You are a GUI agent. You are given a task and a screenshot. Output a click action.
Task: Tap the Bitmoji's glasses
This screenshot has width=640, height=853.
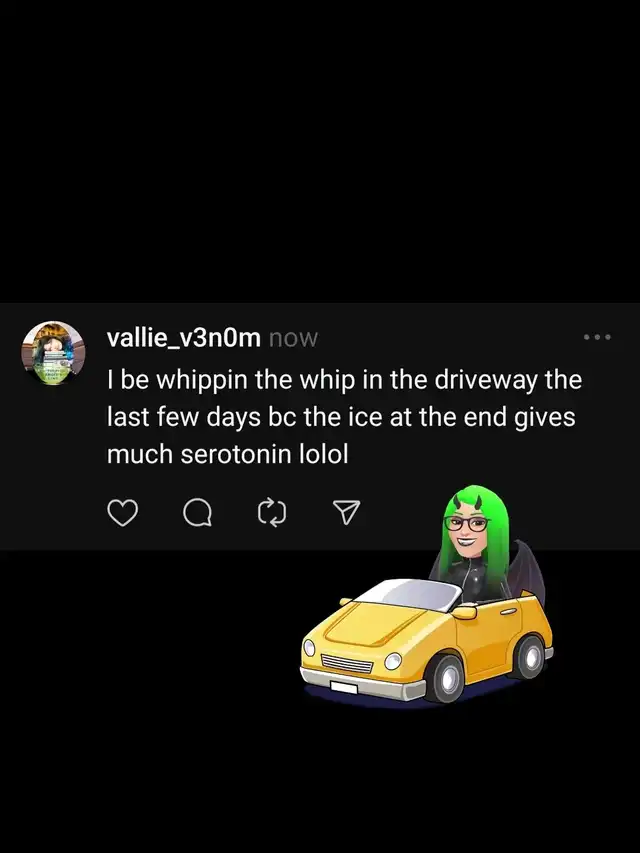pos(466,524)
